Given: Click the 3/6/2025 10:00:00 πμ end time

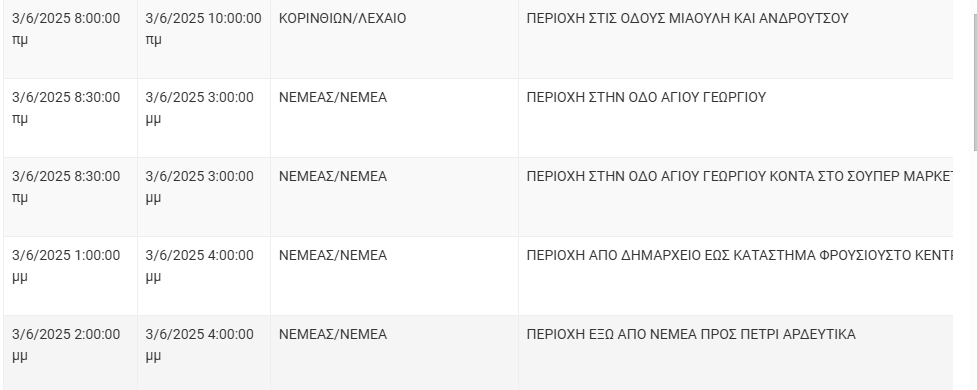Looking at the screenshot, I should pos(204,29).
